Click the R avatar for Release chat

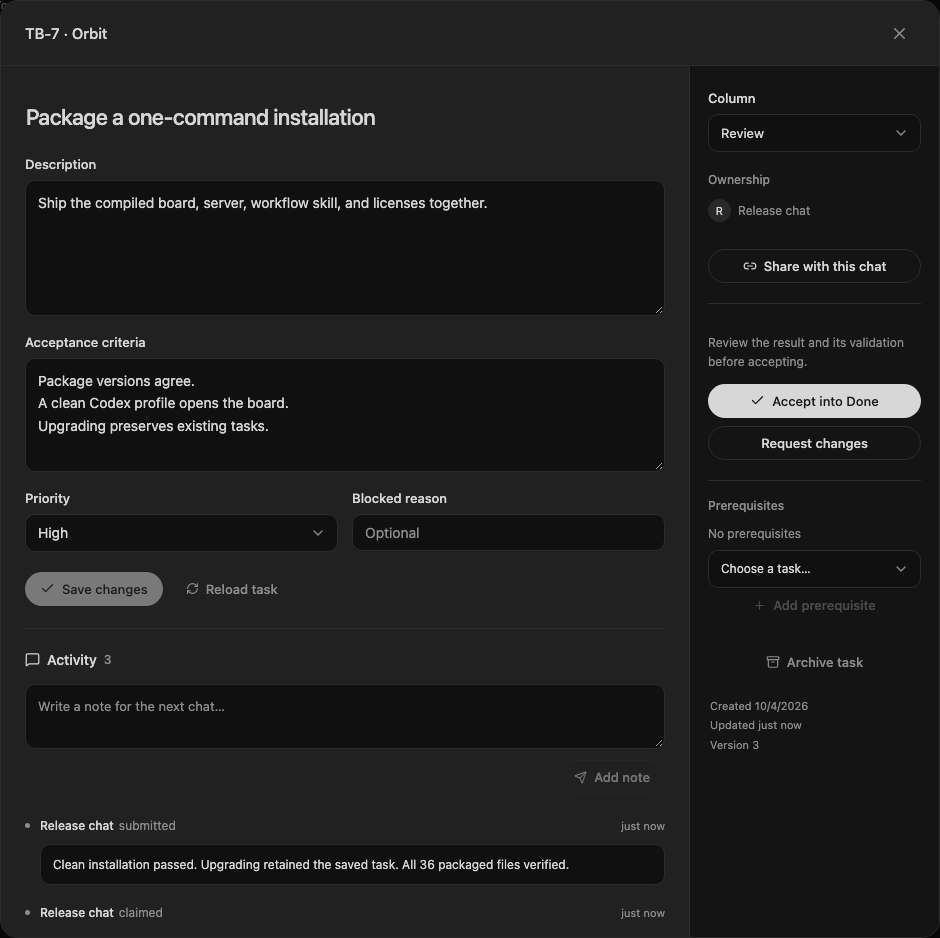[719, 211]
